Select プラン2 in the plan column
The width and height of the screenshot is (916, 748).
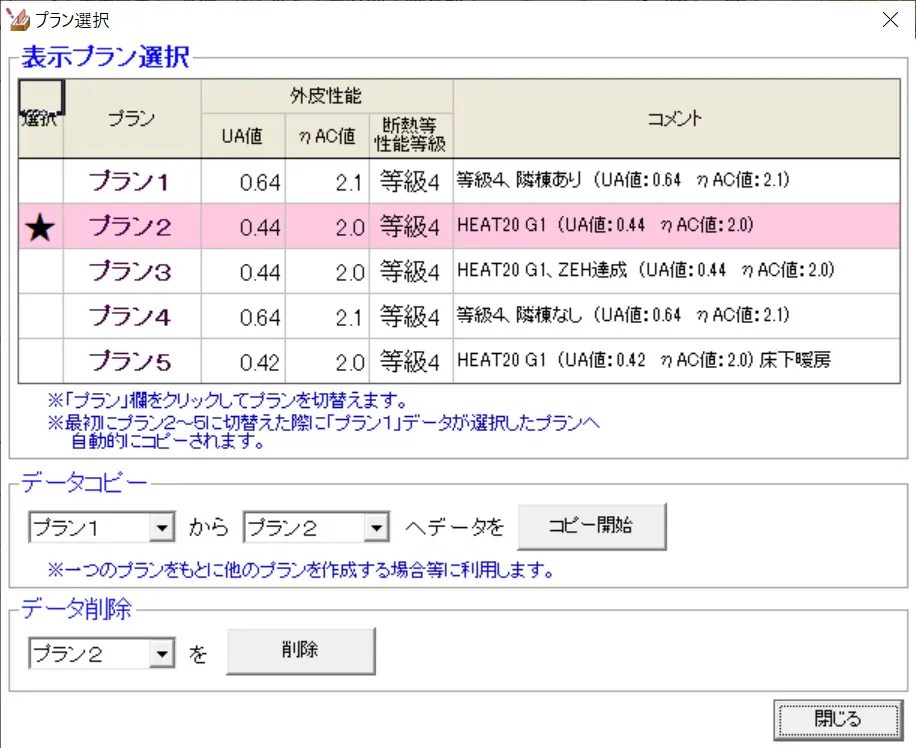[x=132, y=226]
